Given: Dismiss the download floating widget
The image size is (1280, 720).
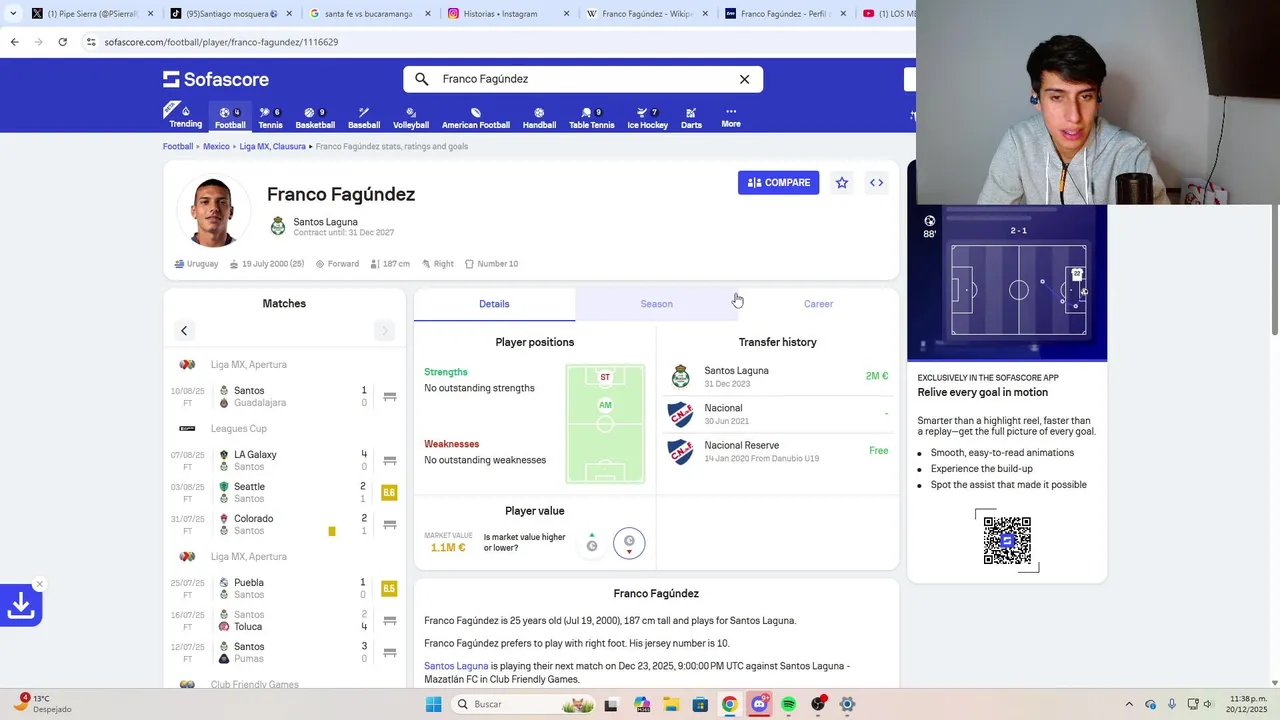Looking at the screenshot, I should (39, 584).
